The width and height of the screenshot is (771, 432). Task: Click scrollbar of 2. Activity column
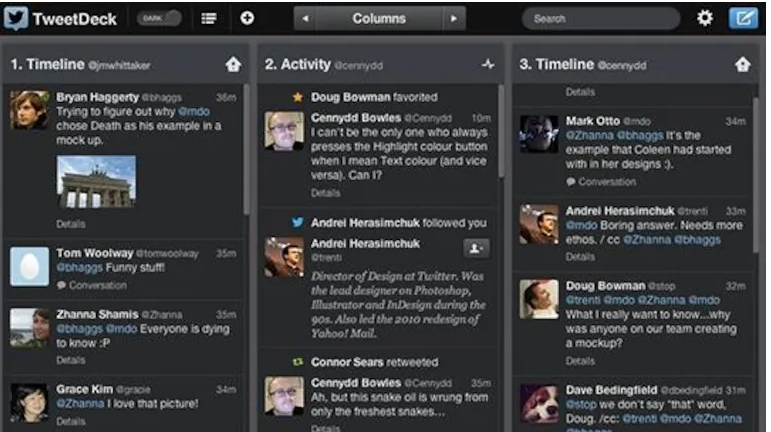click(501, 131)
